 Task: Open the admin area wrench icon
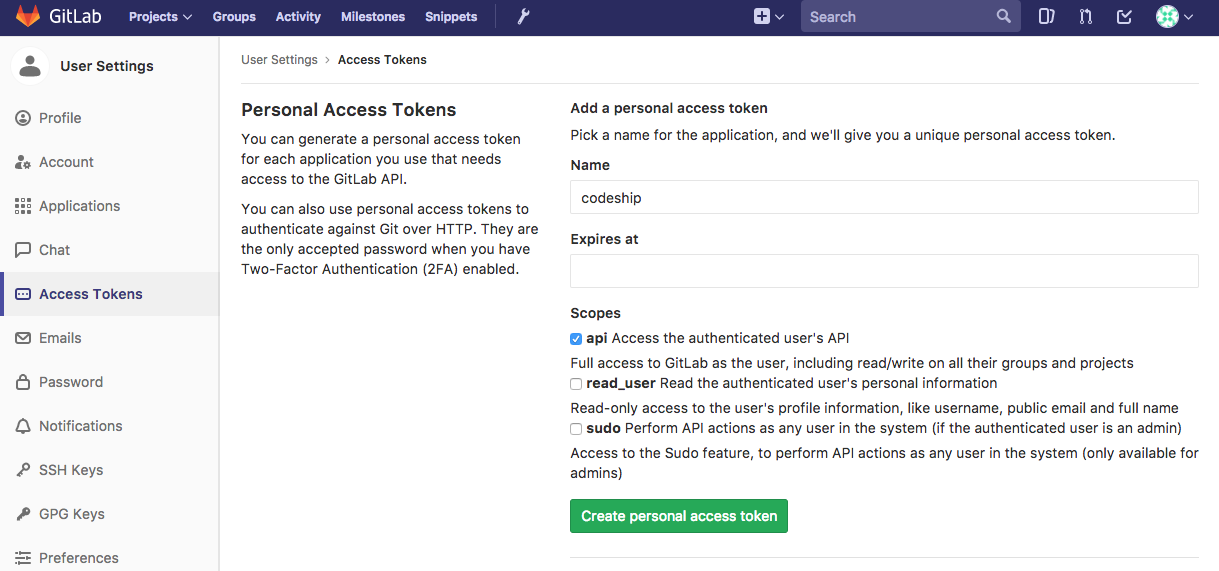point(523,17)
